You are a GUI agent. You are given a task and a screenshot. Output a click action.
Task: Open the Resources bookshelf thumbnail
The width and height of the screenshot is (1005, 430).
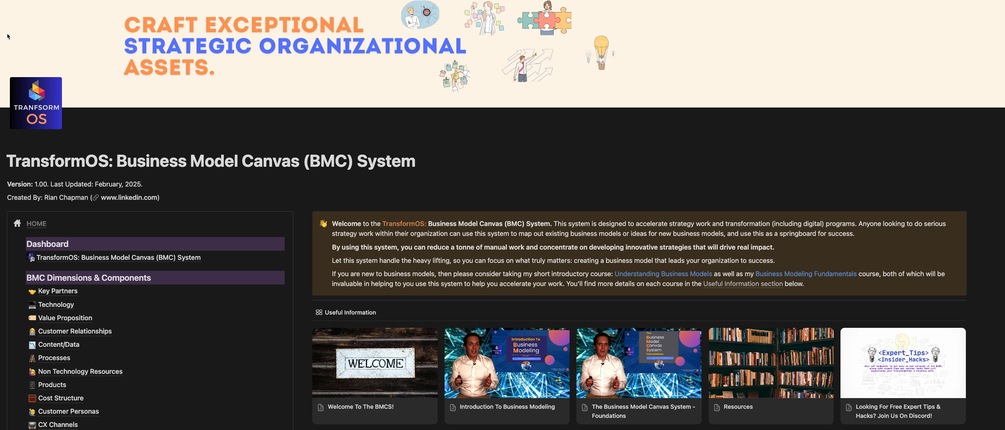(x=771, y=363)
